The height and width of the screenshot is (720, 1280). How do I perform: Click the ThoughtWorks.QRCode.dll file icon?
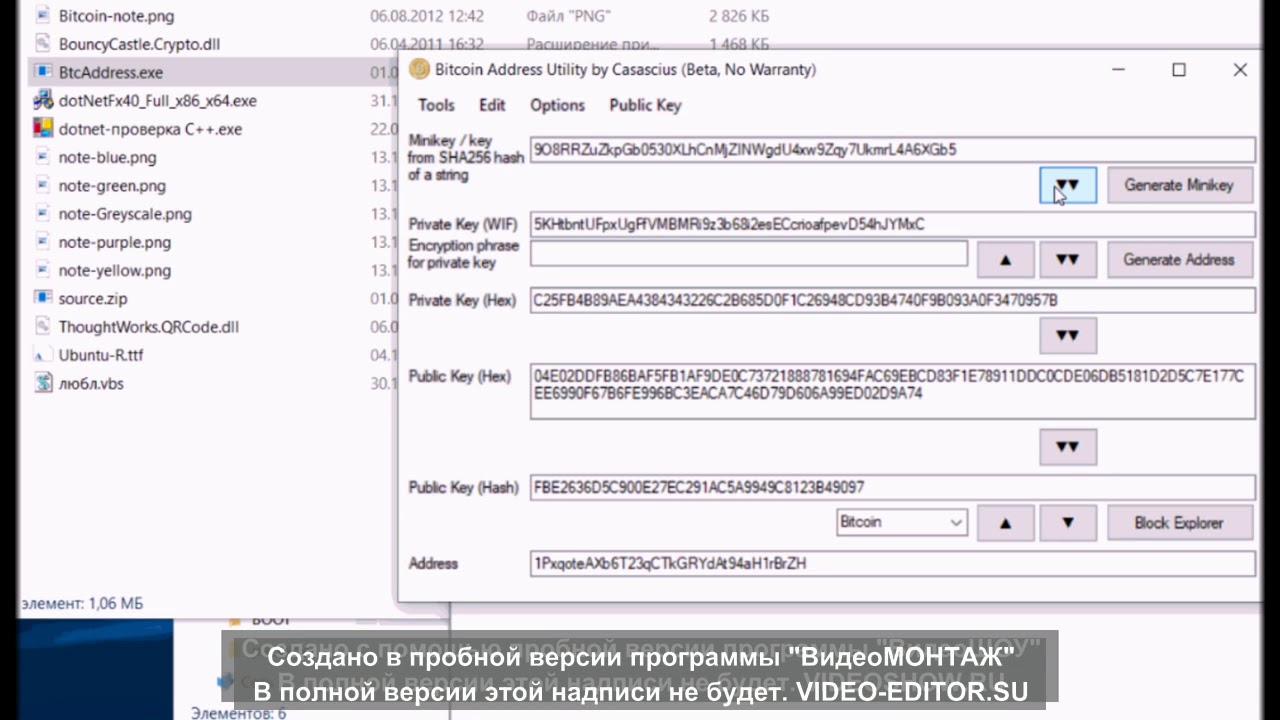[43, 327]
